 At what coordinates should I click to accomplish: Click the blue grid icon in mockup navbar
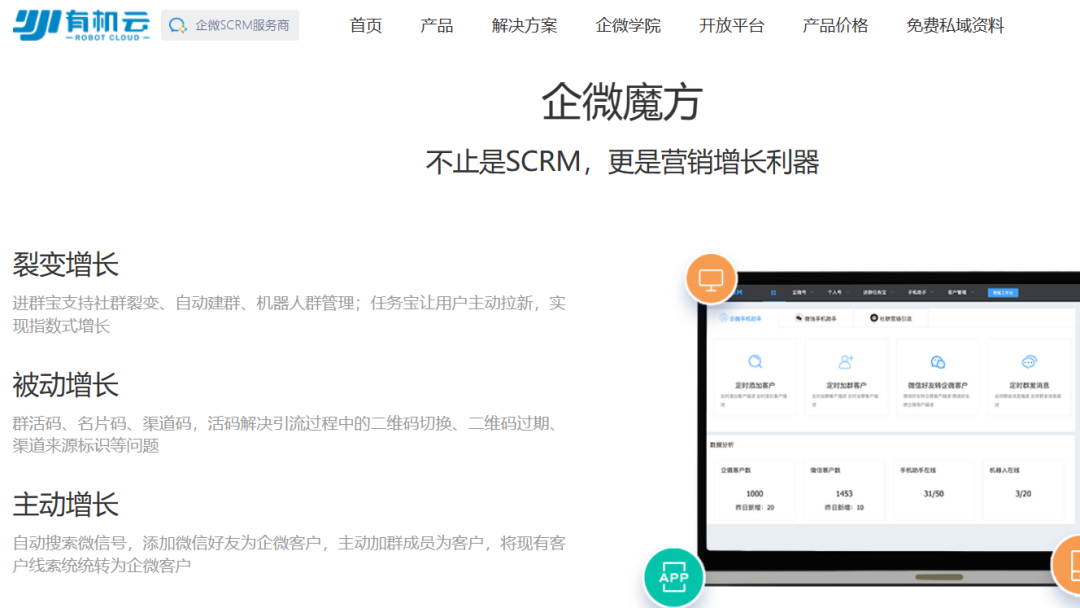coord(773,293)
